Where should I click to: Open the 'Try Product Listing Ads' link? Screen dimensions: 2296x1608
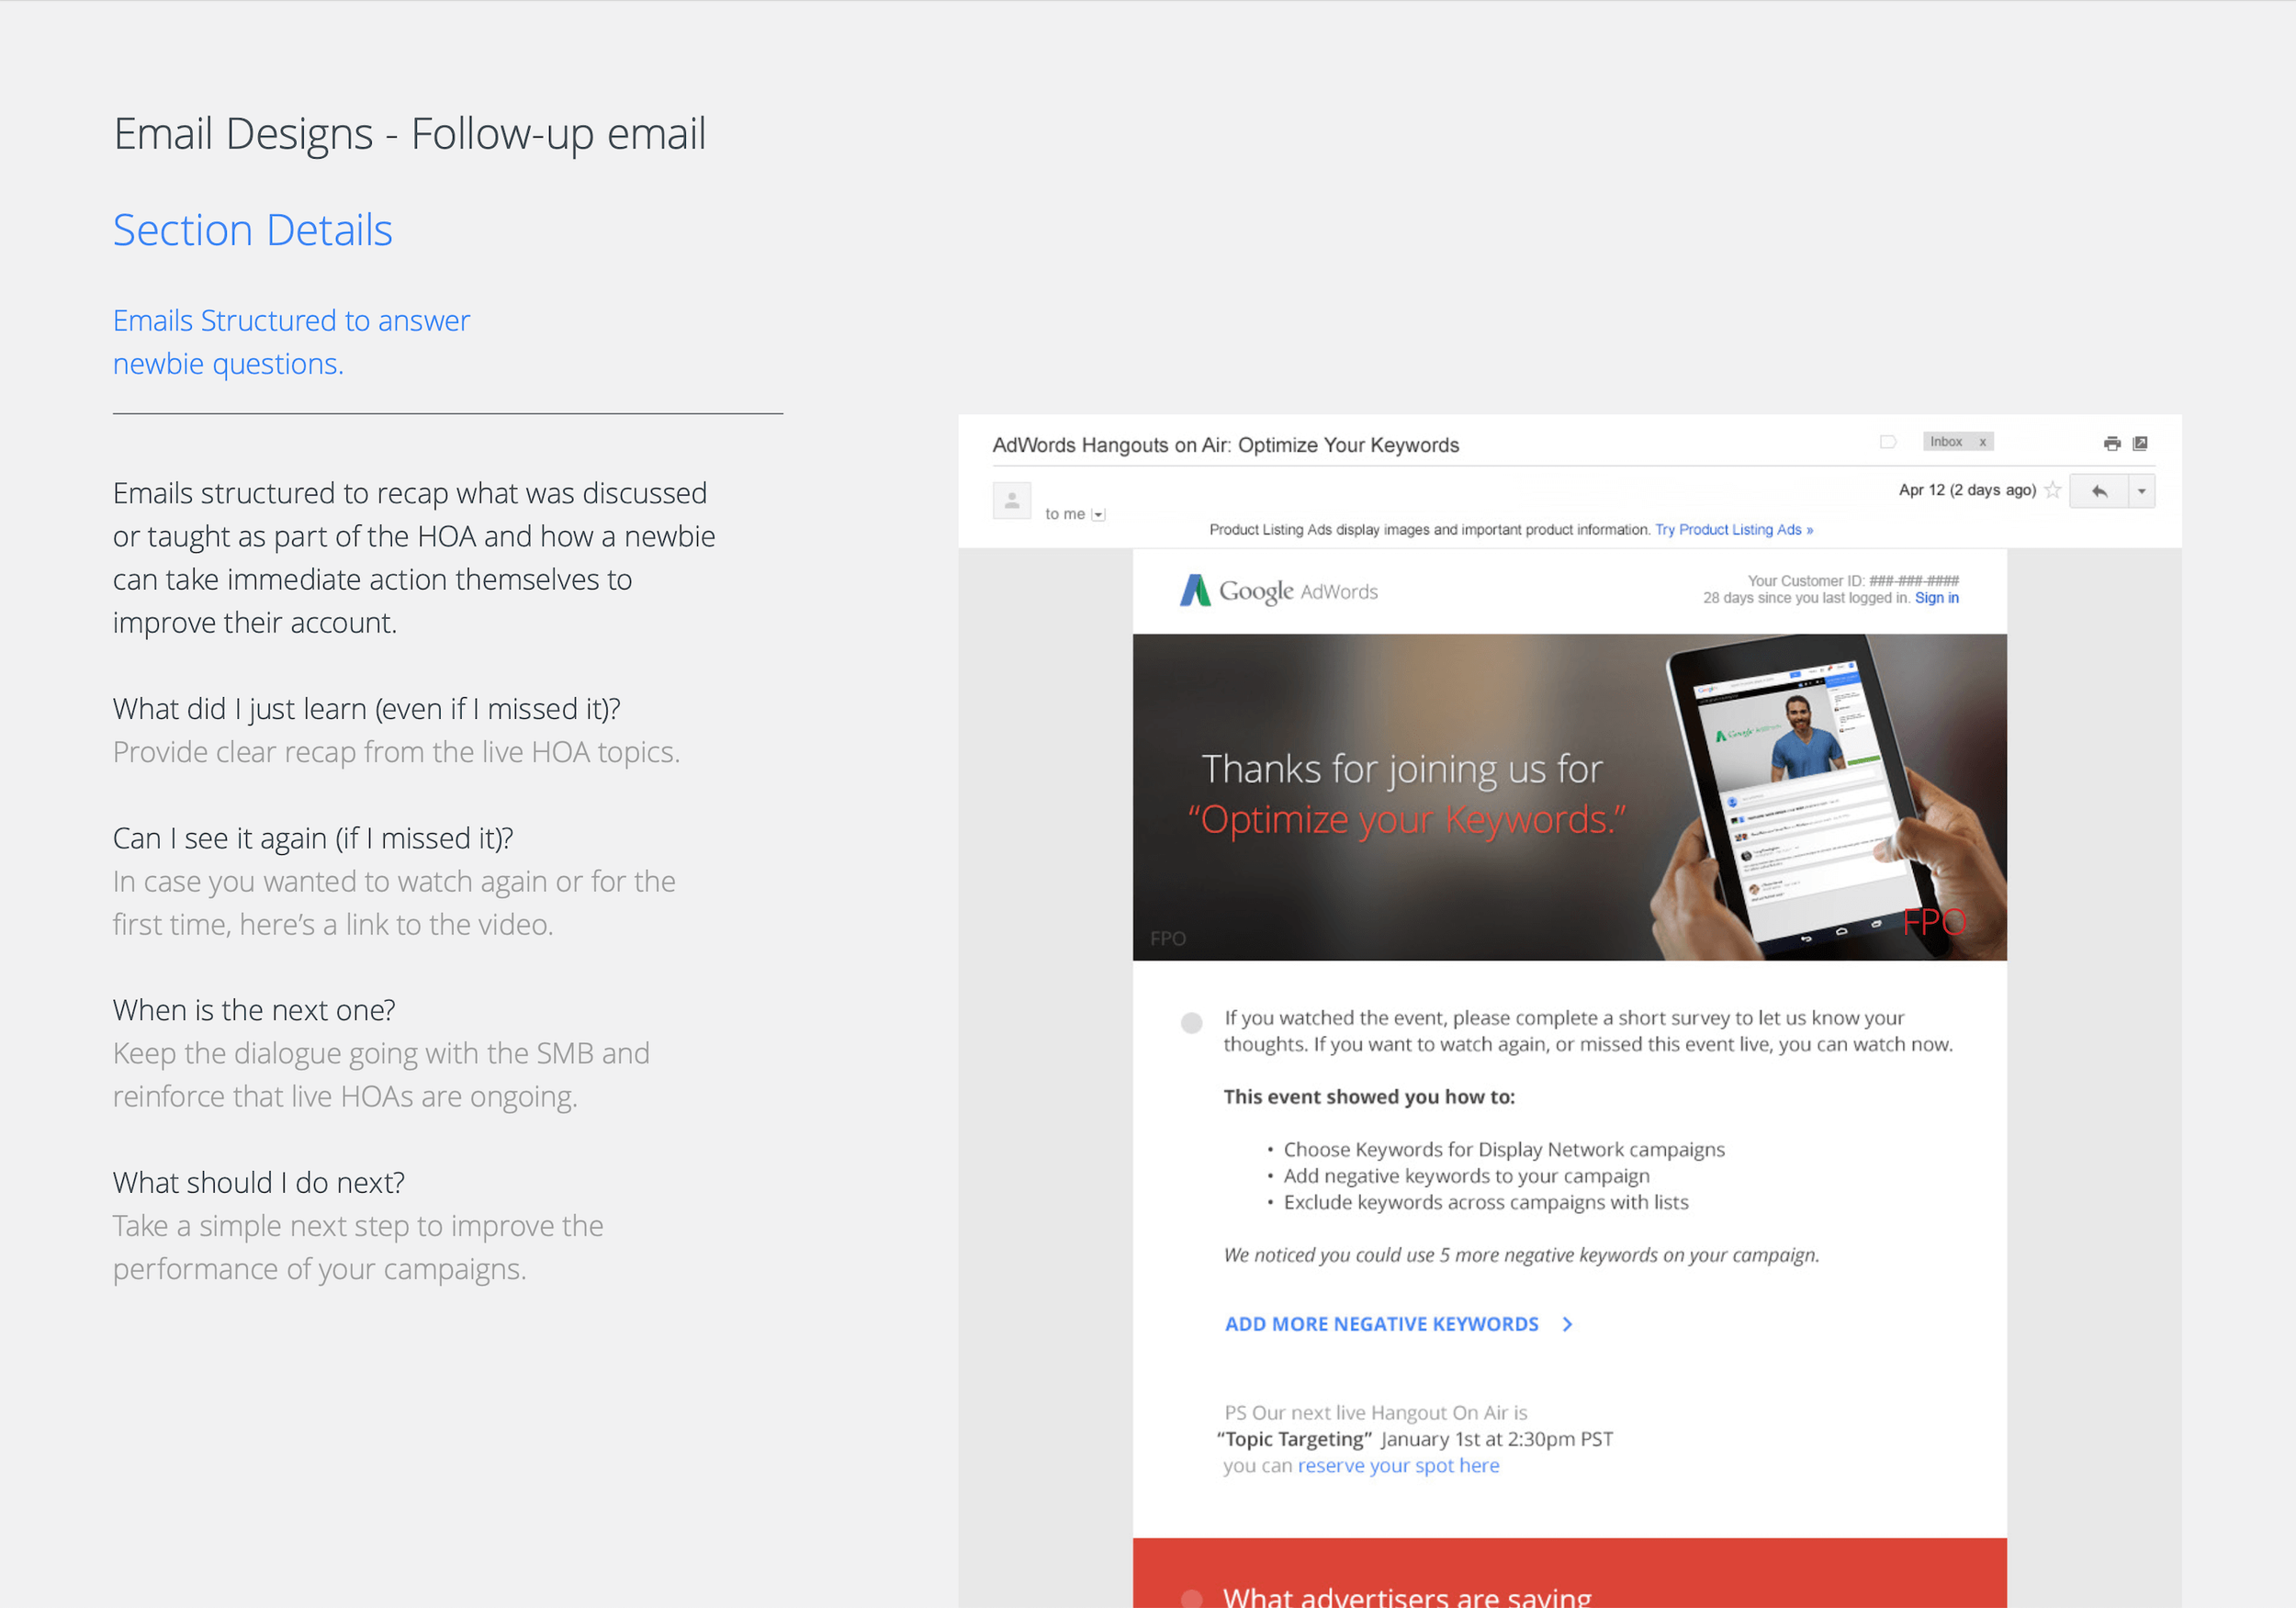(x=1733, y=530)
